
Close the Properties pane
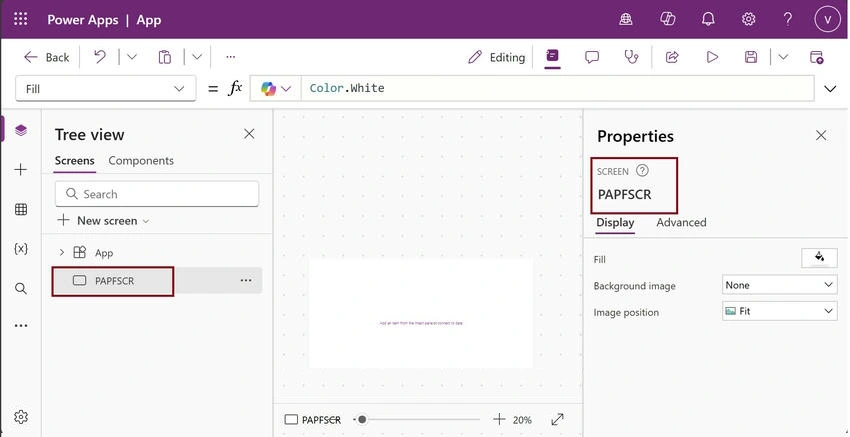click(821, 135)
